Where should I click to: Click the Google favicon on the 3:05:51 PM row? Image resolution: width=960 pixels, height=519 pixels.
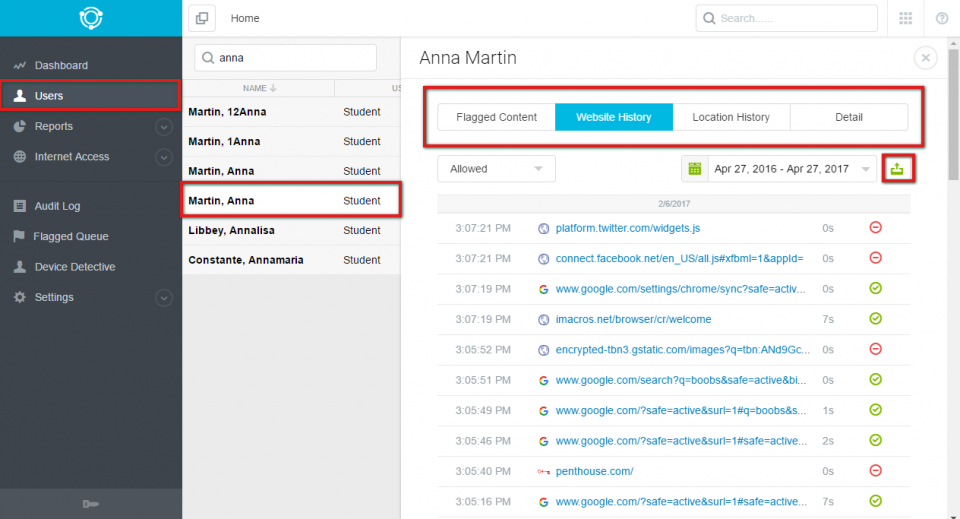point(543,380)
